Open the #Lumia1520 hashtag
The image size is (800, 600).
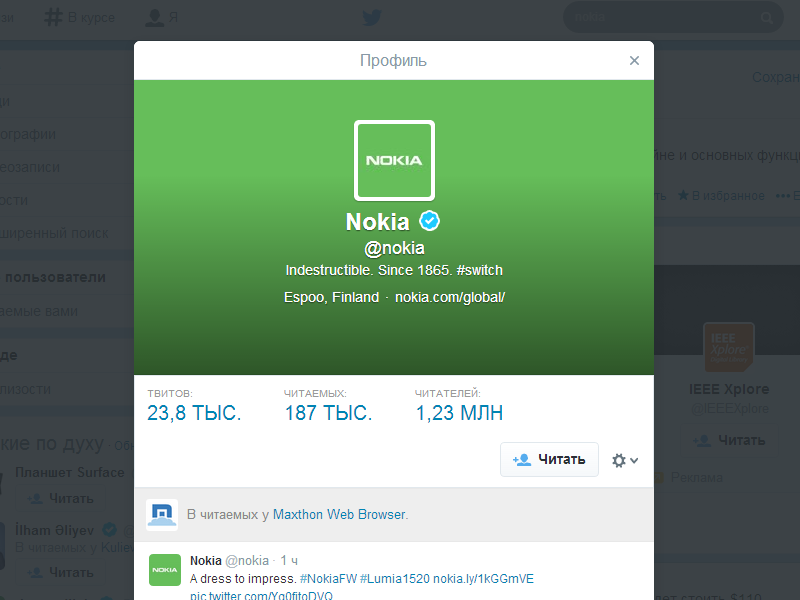(395, 579)
